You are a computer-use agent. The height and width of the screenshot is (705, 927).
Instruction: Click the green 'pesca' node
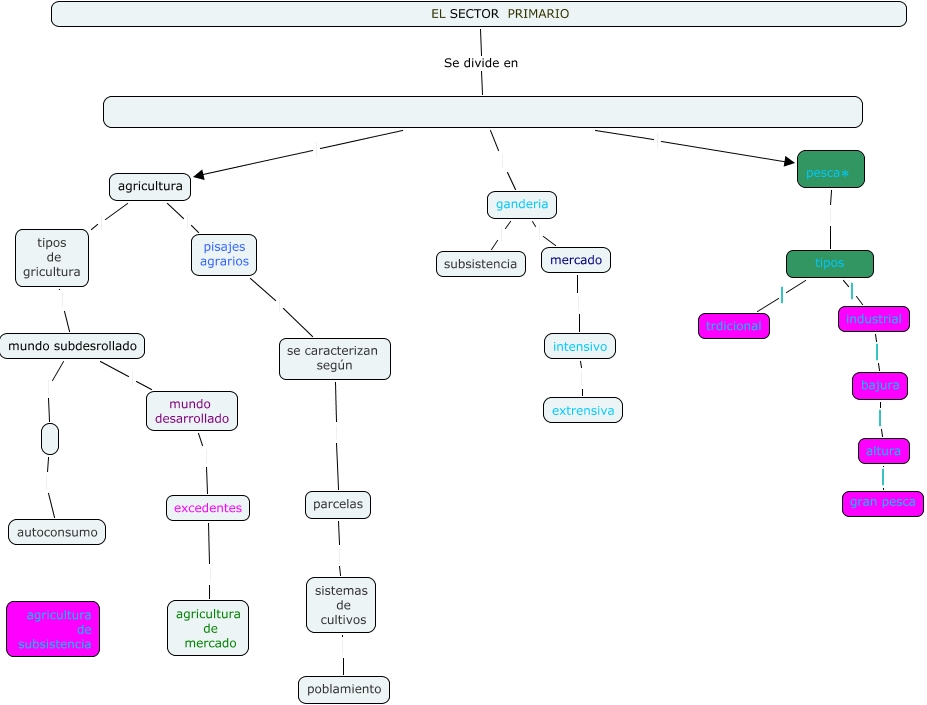[x=830, y=170]
